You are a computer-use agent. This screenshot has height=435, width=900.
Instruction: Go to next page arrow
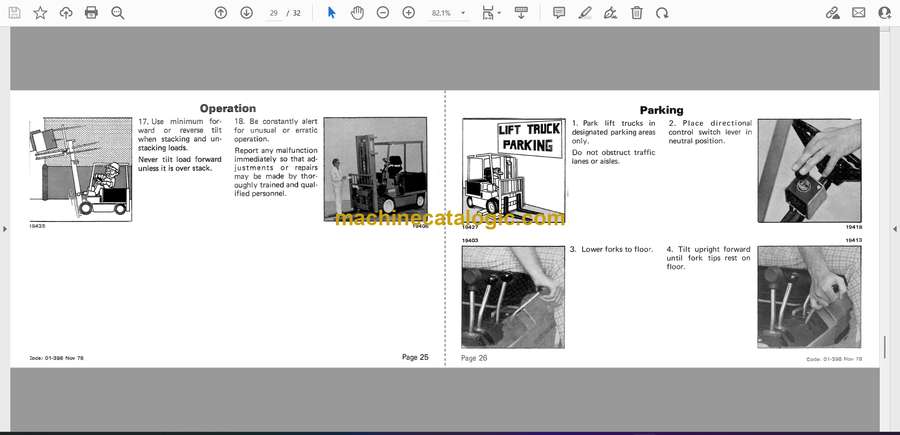coord(246,13)
